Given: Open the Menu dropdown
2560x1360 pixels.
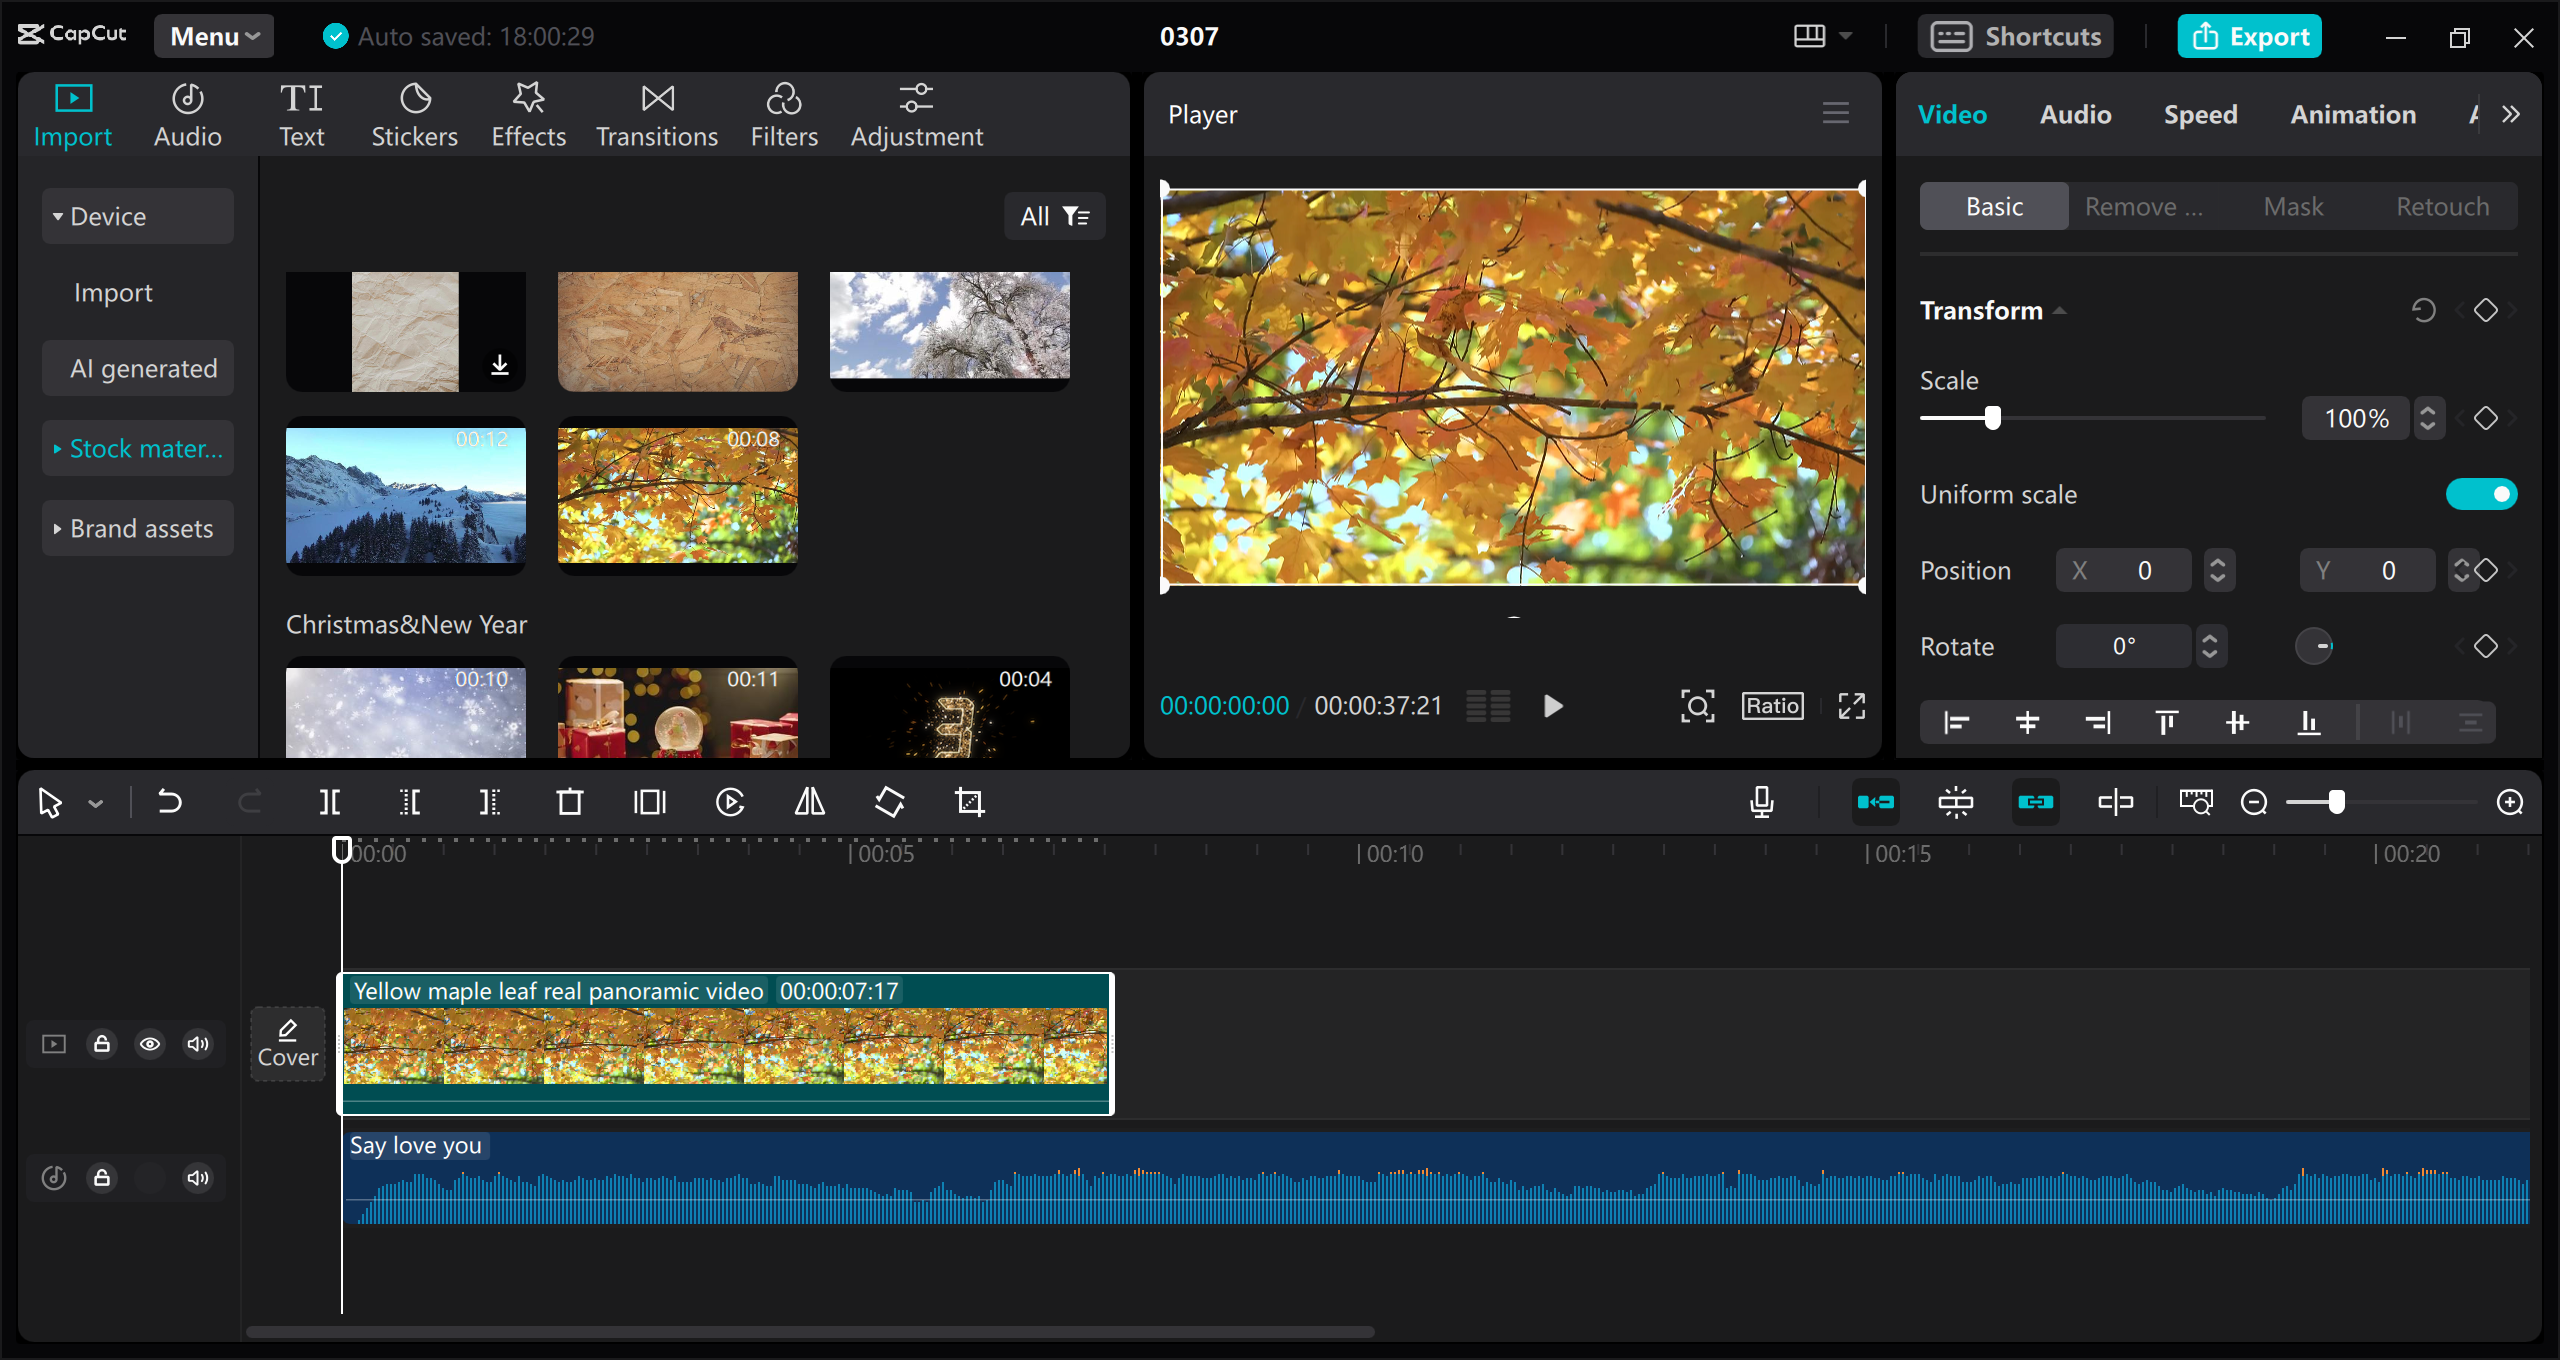Looking at the screenshot, I should tap(213, 35).
